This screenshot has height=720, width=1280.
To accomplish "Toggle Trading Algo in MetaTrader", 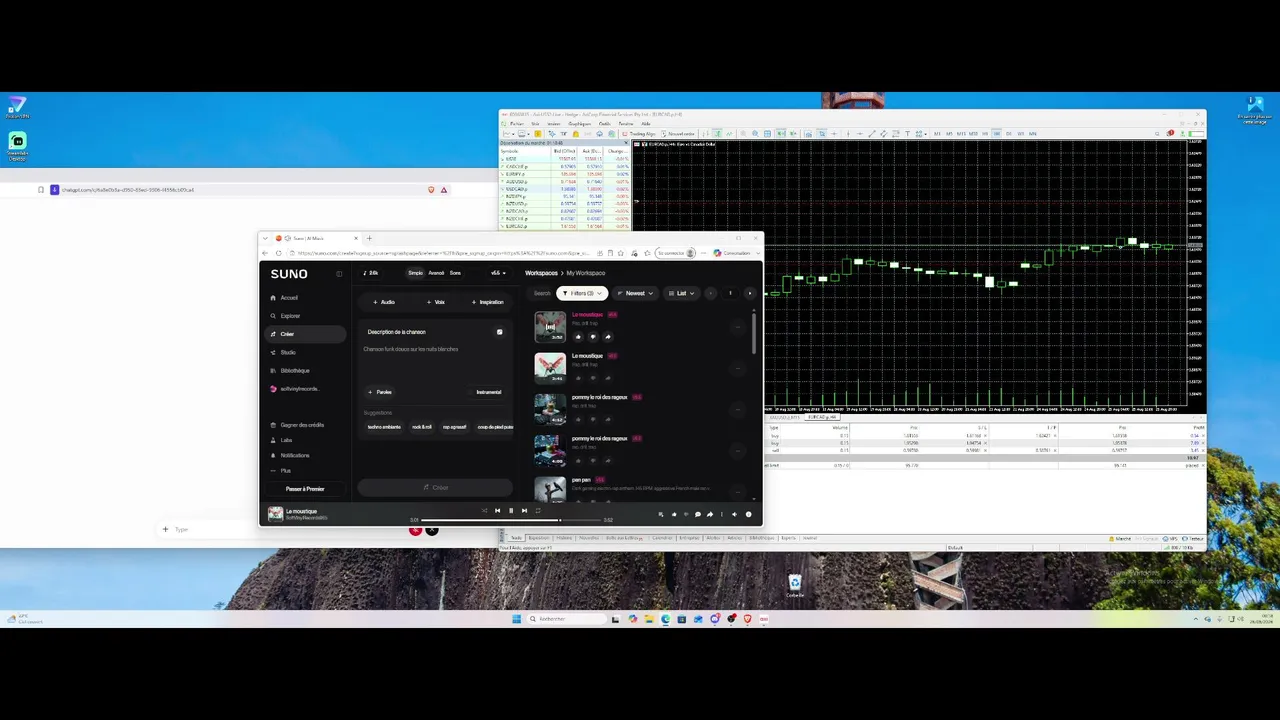I will point(639,134).
